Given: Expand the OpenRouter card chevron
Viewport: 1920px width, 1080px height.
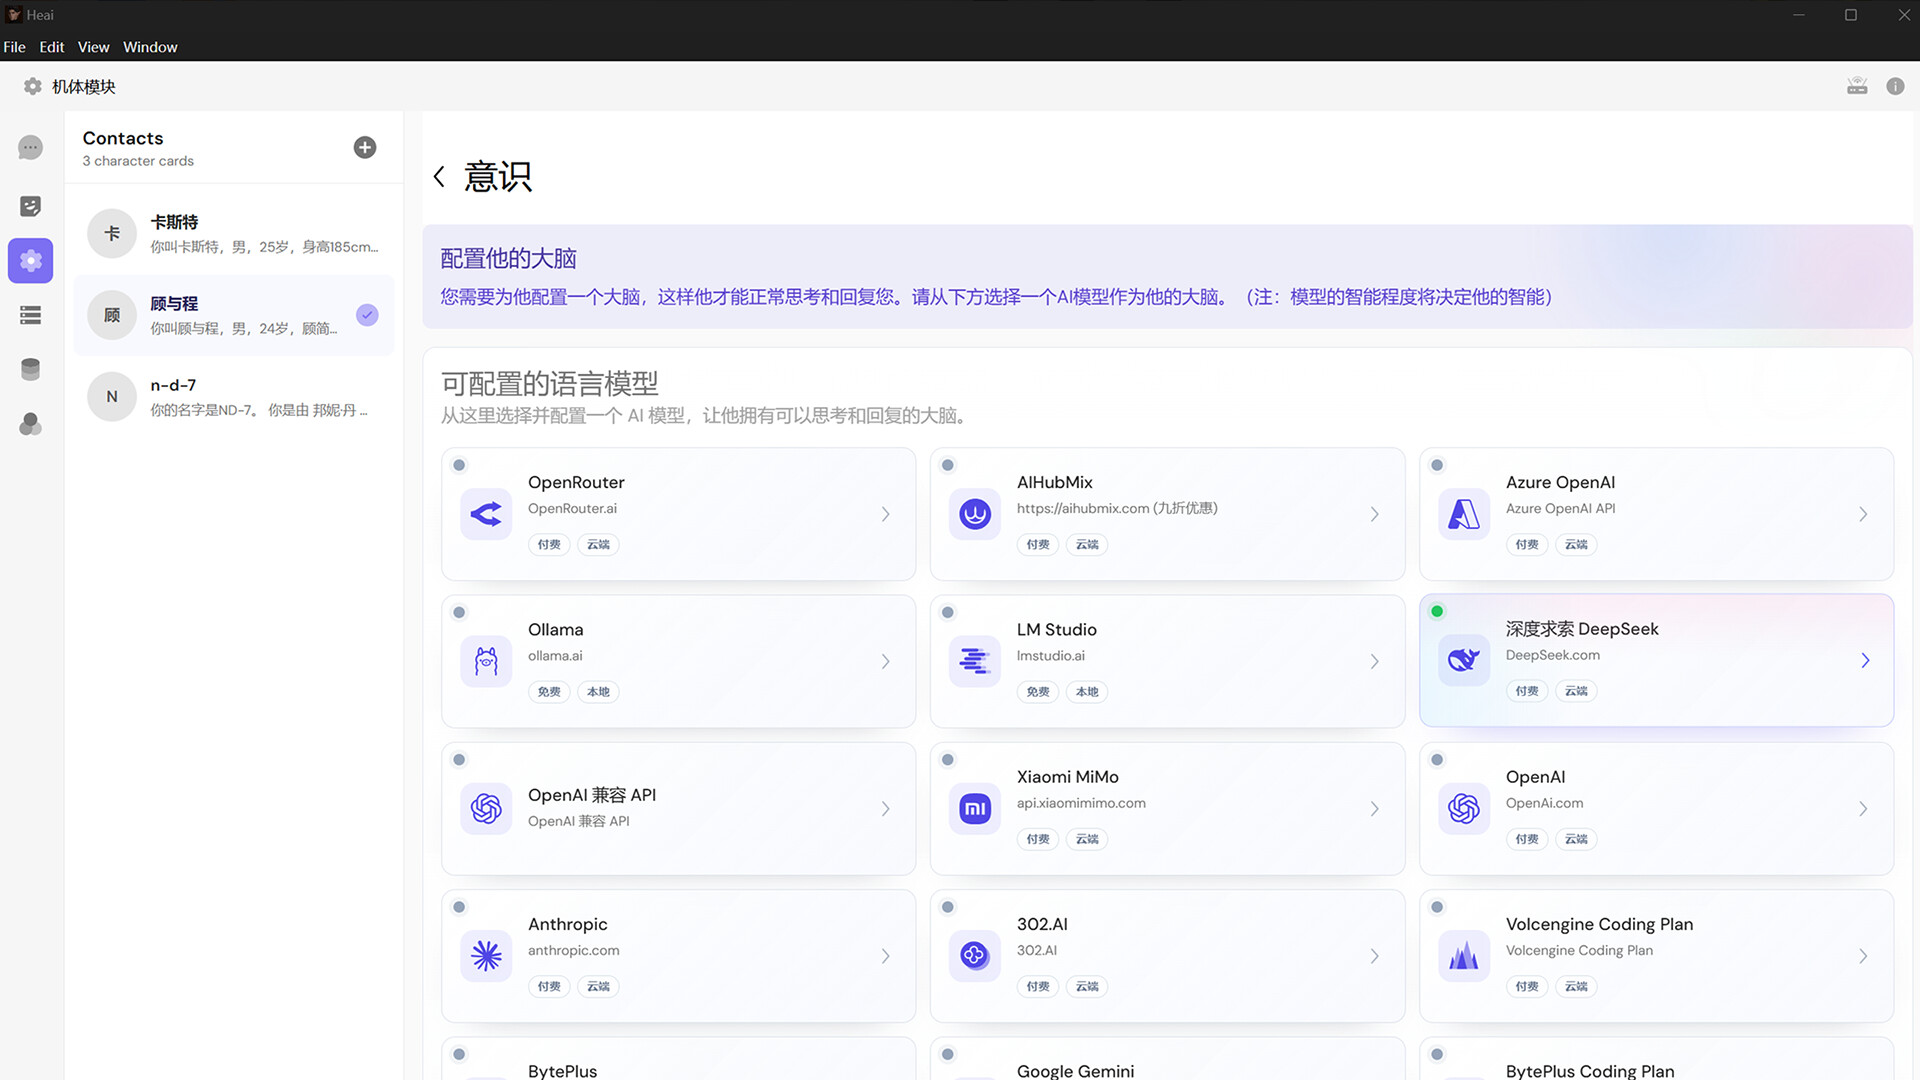Looking at the screenshot, I should pyautogui.click(x=886, y=514).
